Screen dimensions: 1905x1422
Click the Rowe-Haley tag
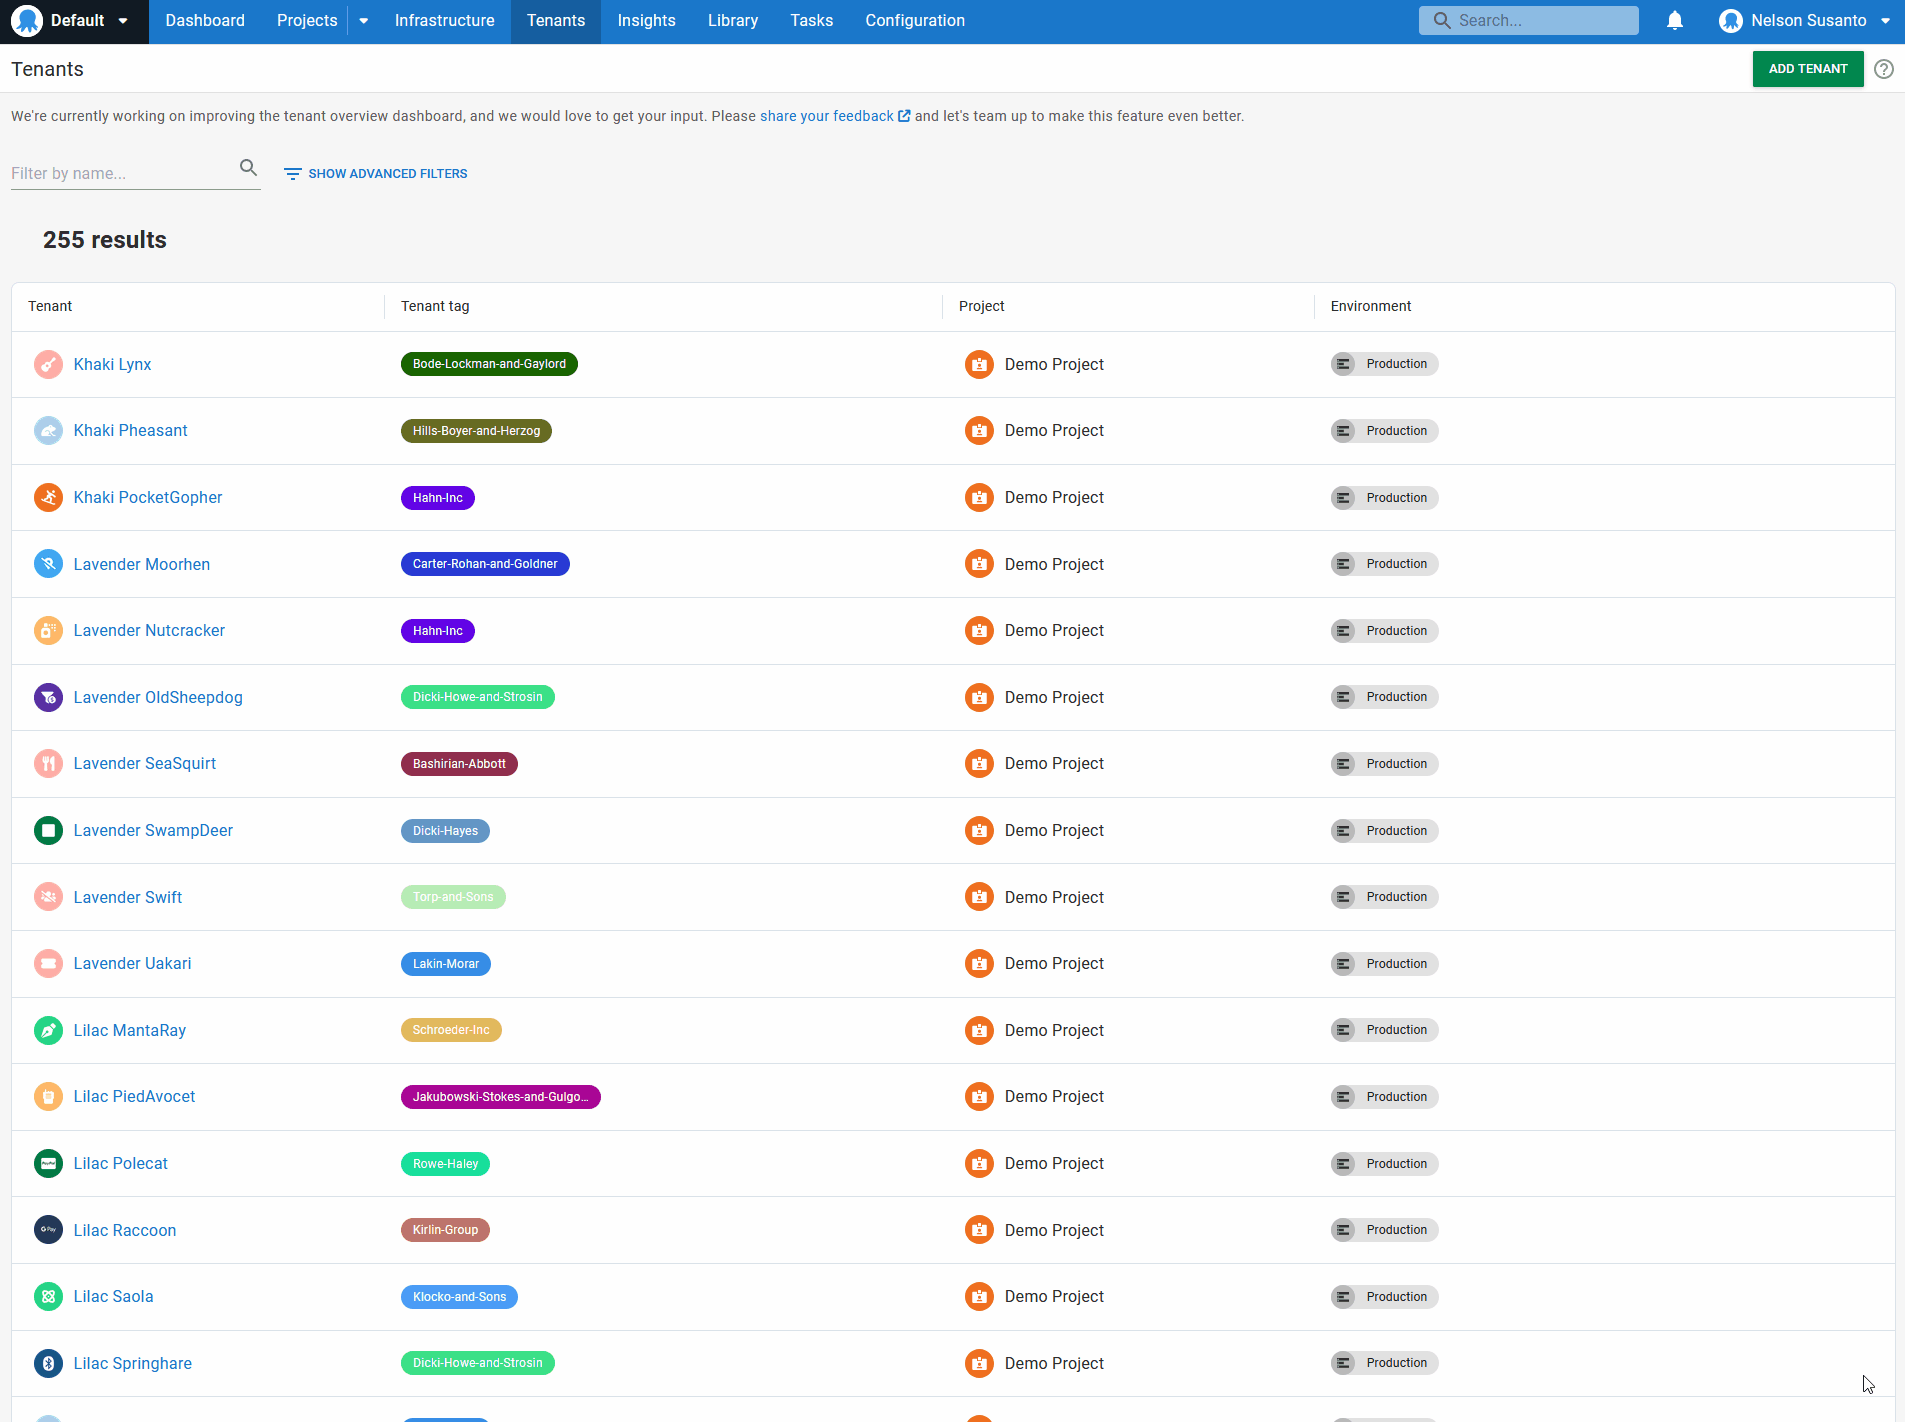click(445, 1164)
